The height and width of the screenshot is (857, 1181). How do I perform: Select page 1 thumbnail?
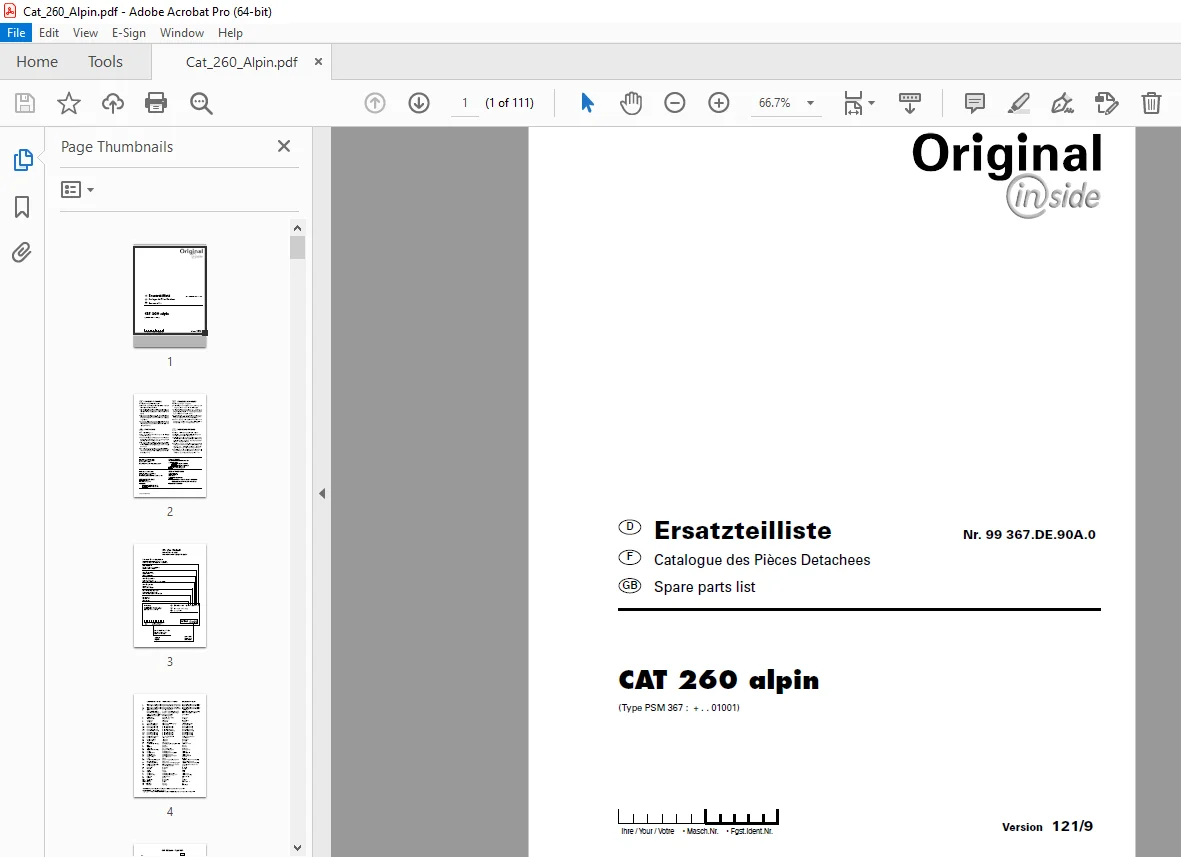click(x=169, y=296)
